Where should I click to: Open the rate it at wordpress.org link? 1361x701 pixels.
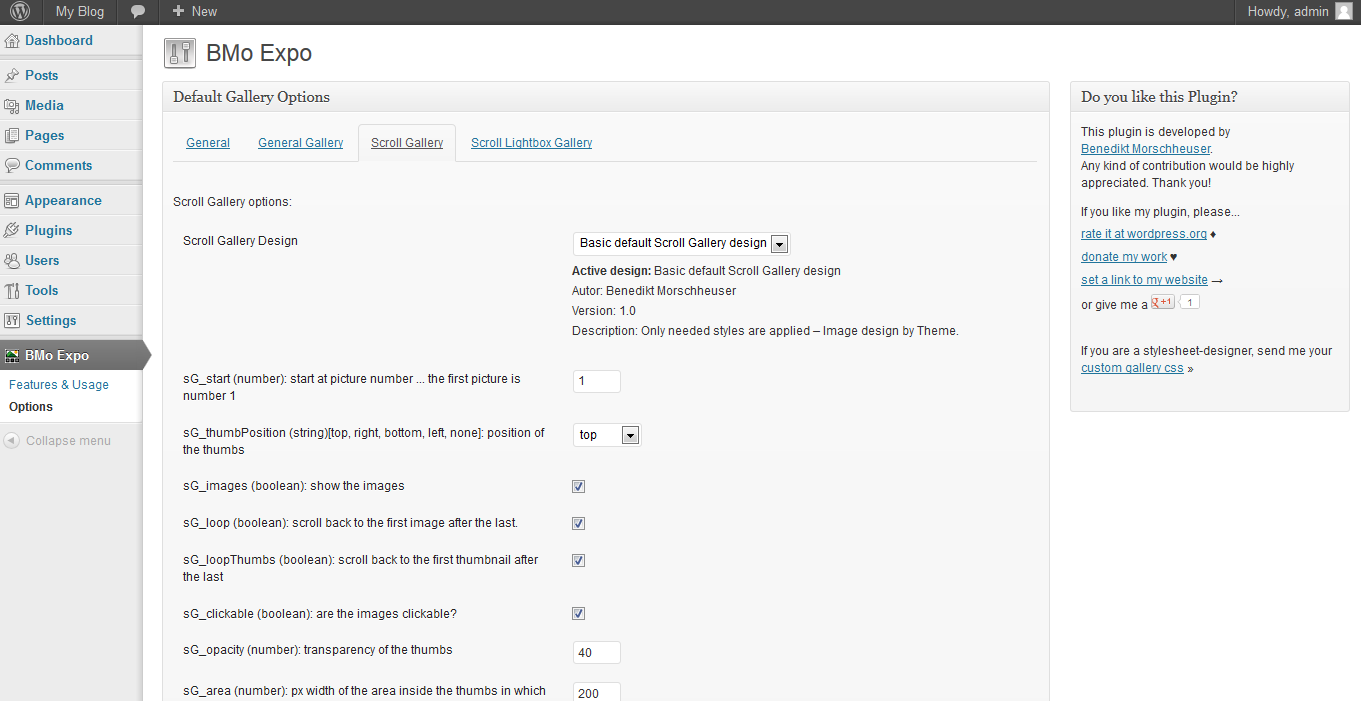click(x=1143, y=234)
